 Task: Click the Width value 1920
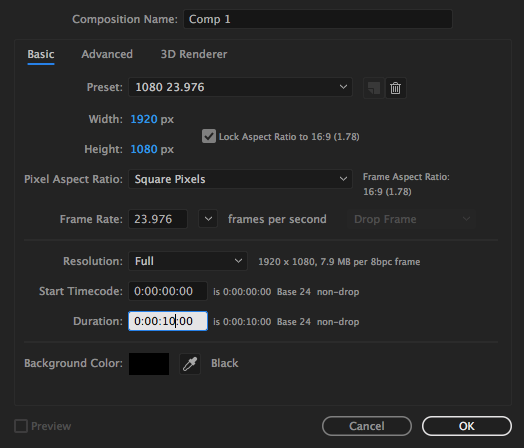(144, 119)
